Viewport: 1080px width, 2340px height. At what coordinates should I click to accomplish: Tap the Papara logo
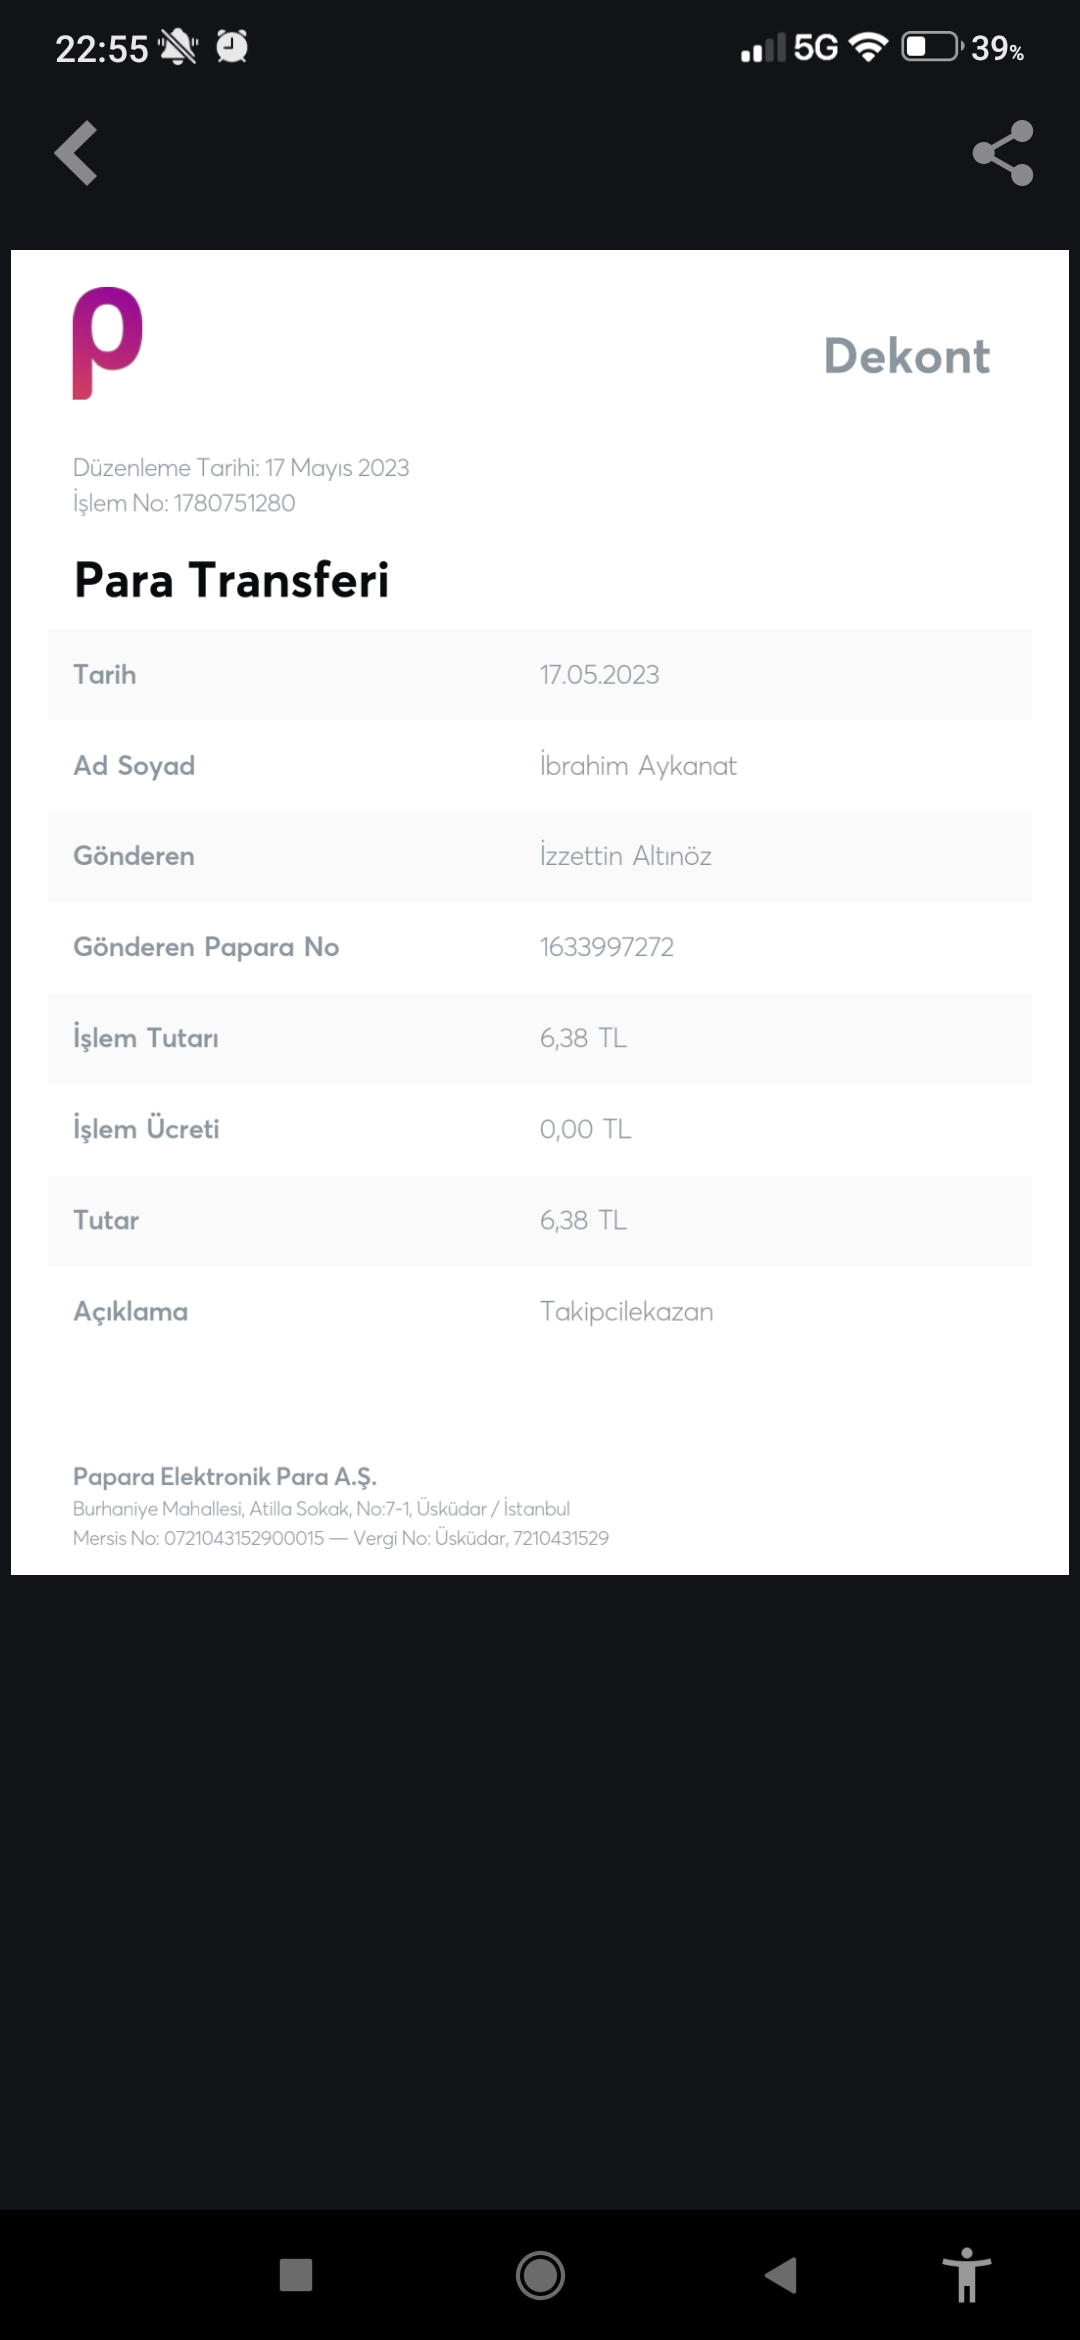click(x=108, y=343)
